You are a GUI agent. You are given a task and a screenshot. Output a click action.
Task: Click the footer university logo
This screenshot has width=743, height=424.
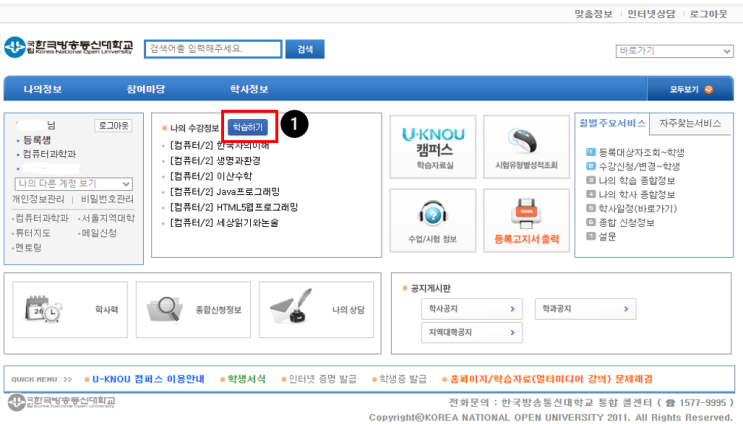(x=62, y=402)
